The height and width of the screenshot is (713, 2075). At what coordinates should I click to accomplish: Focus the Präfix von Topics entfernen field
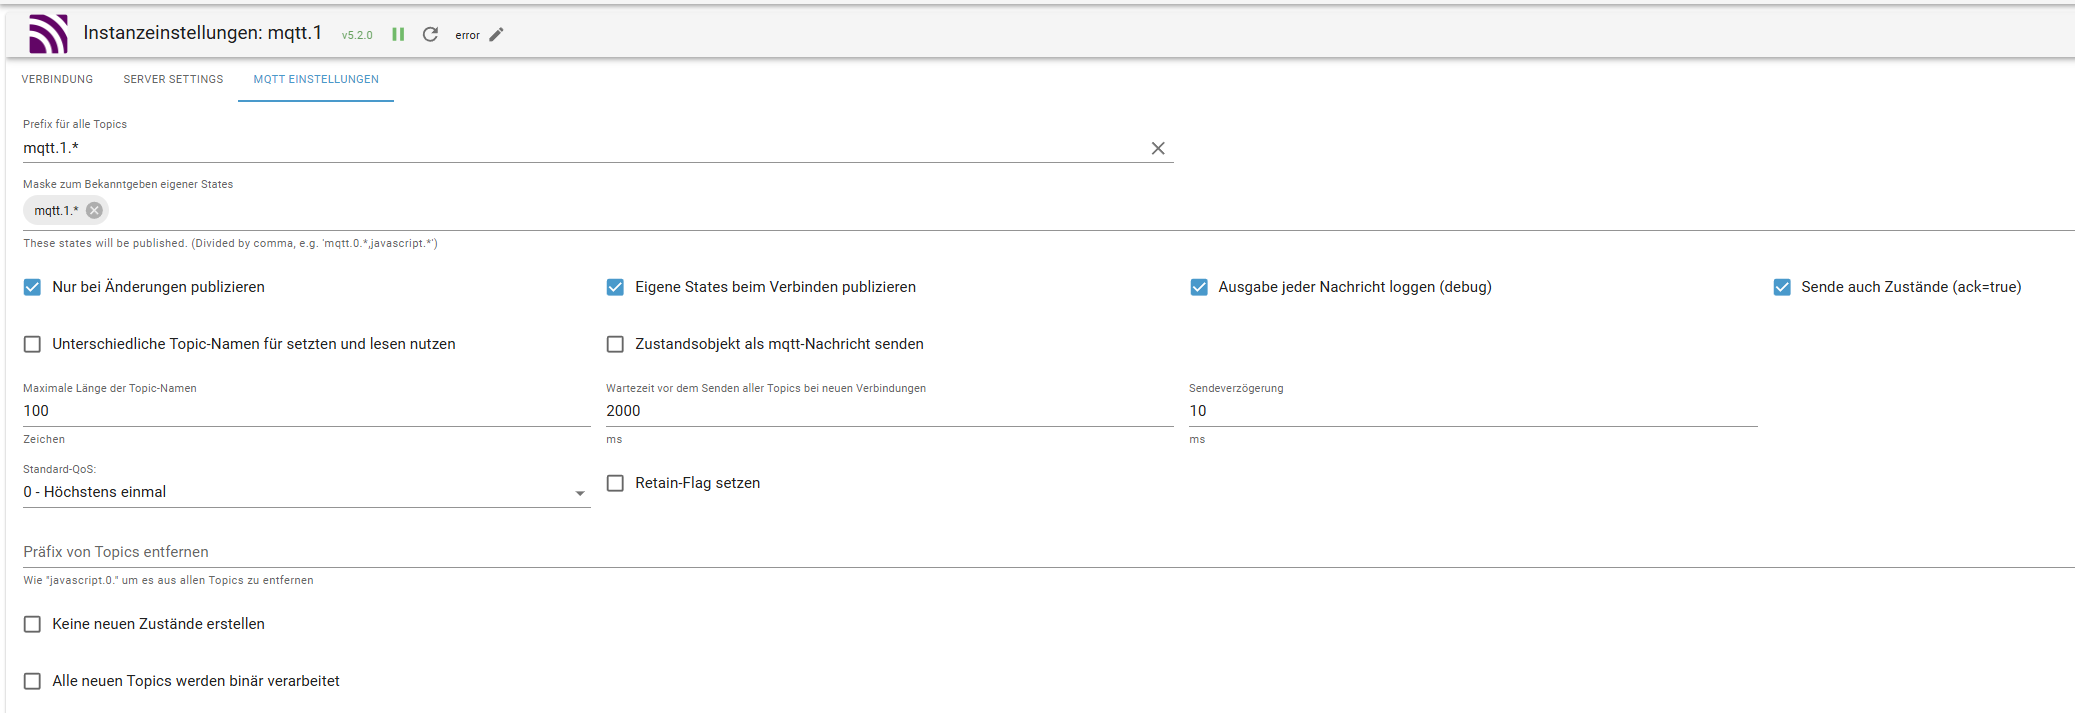click(x=1048, y=552)
